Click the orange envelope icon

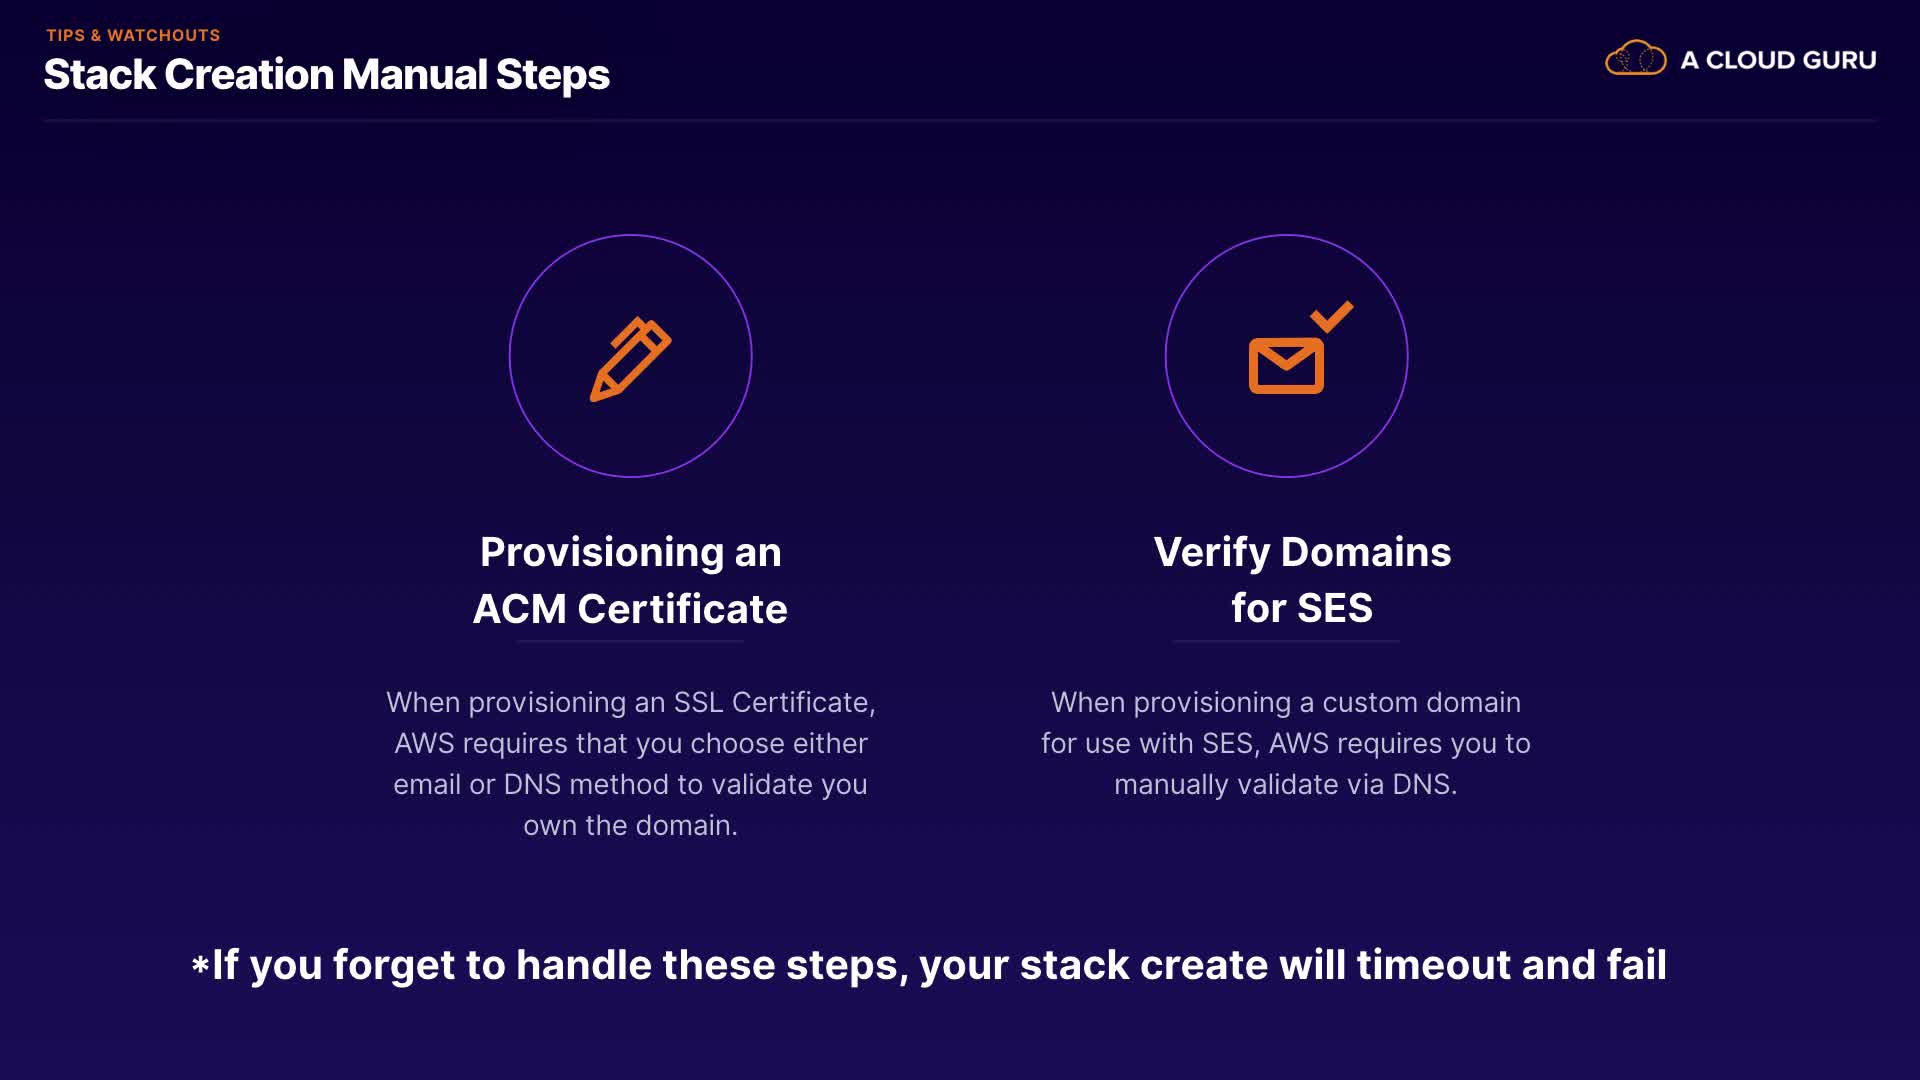(1286, 366)
